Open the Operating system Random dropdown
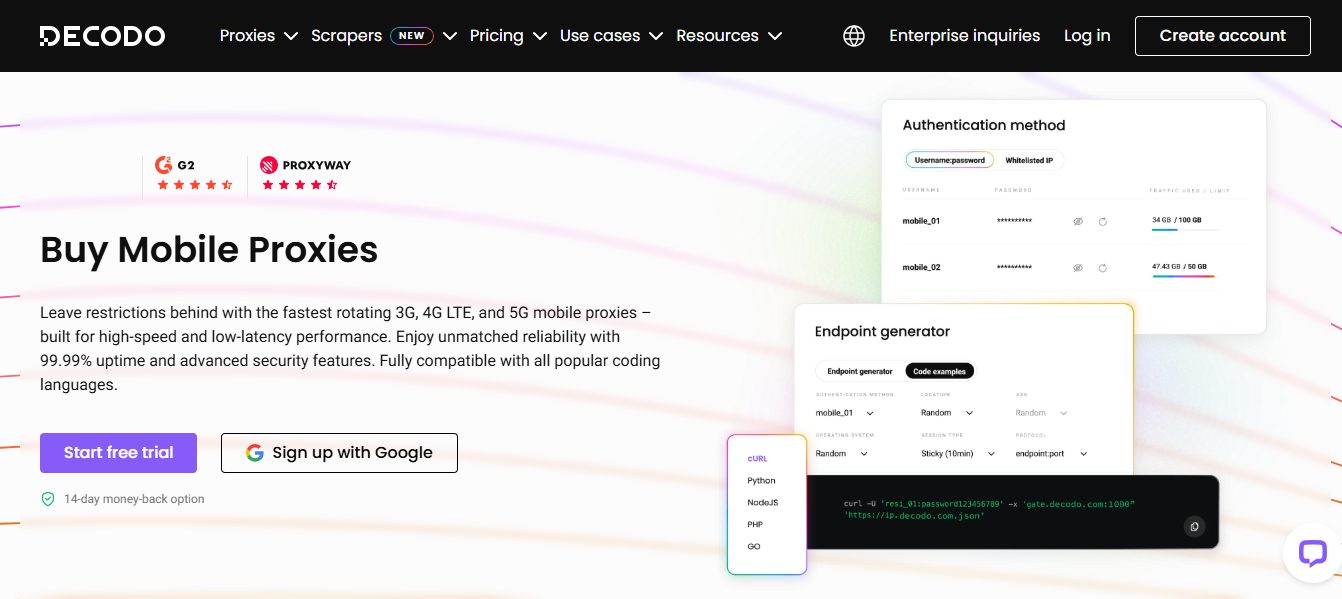 click(x=841, y=454)
